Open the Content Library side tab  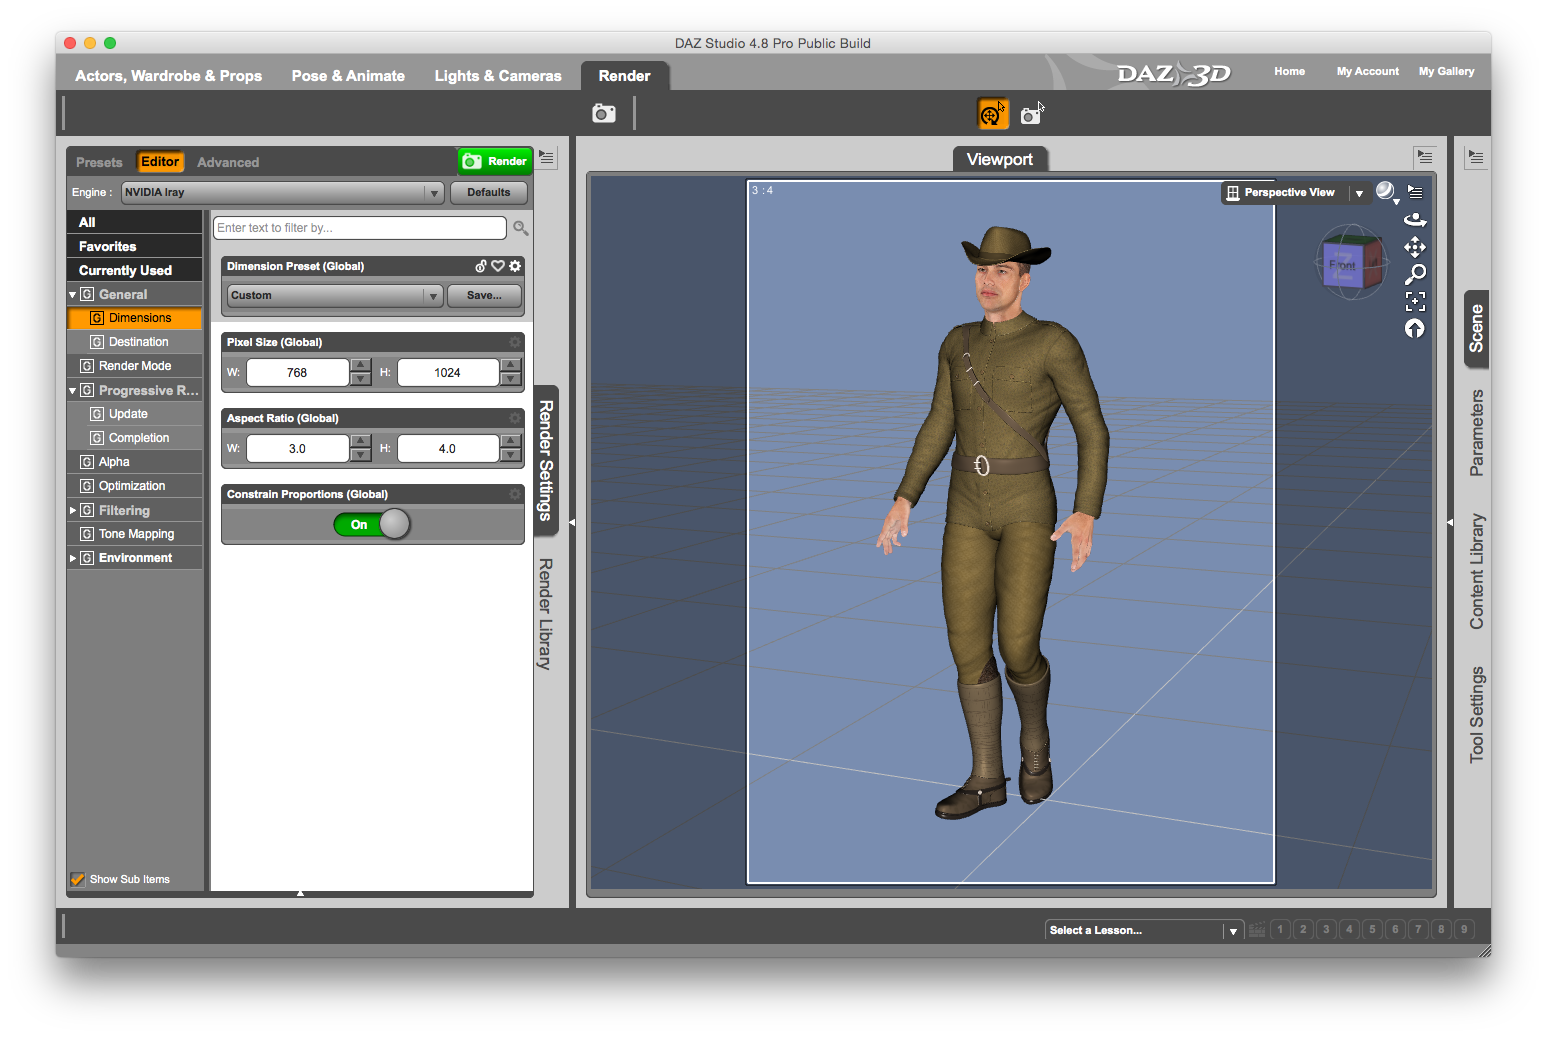1477,571
